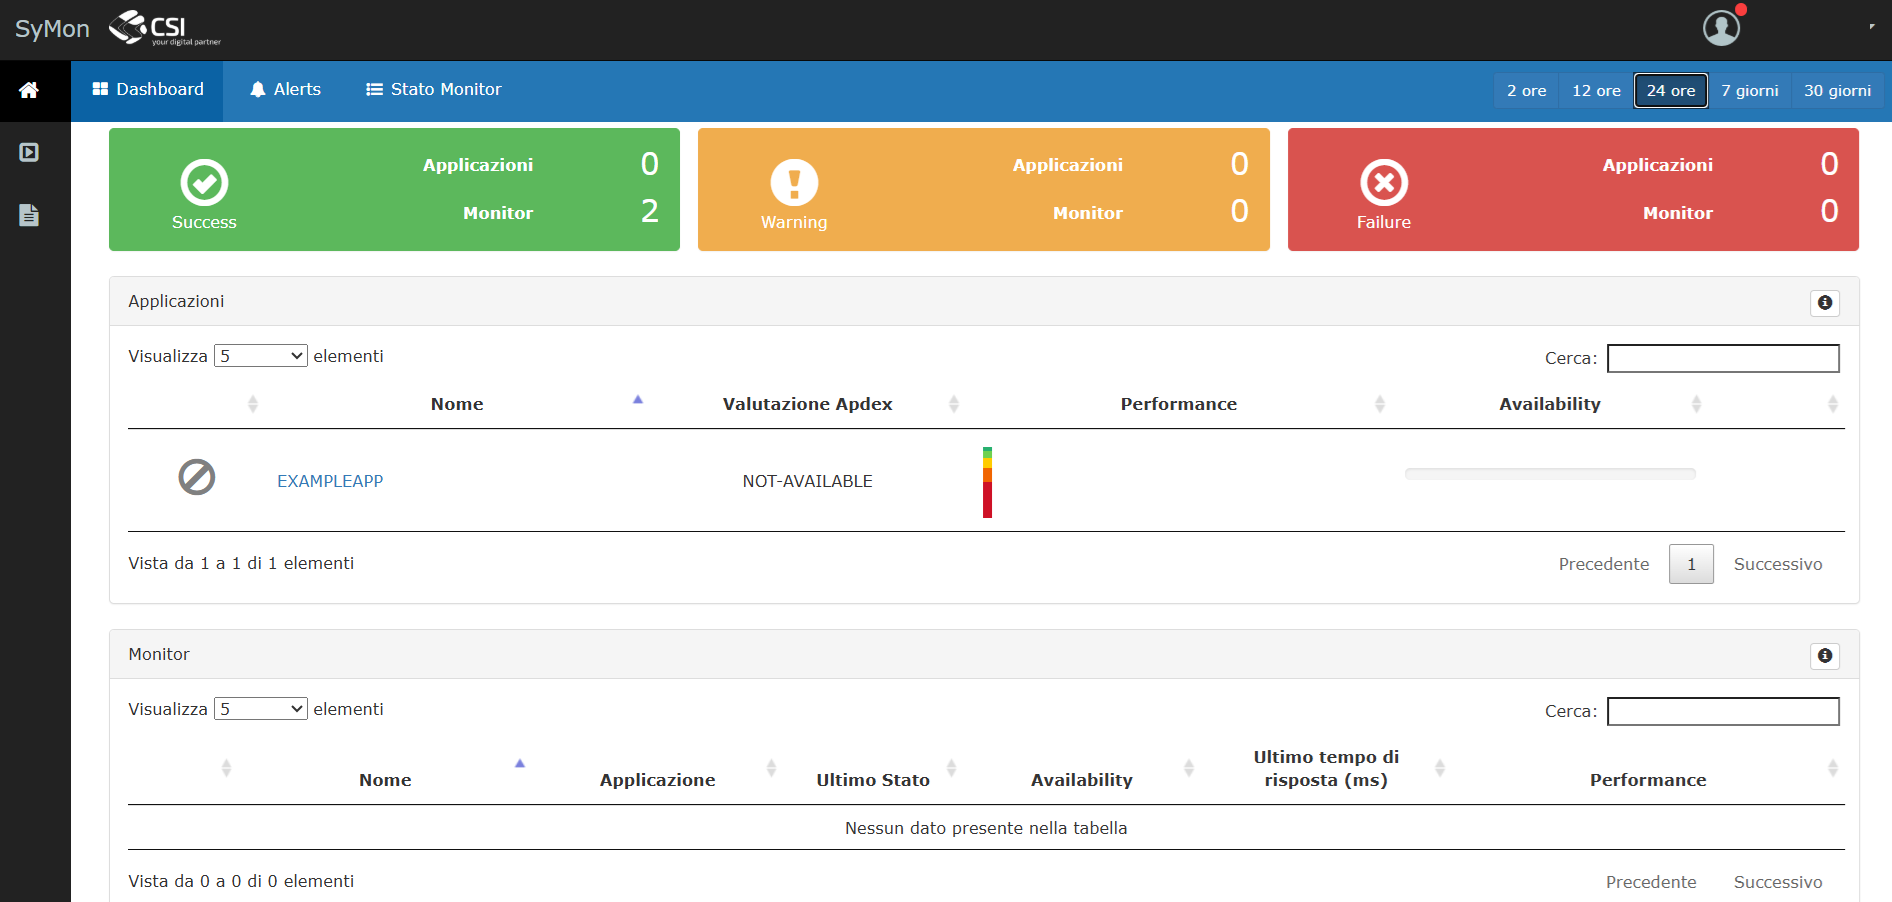The image size is (1892, 902).
Task: Open the user profile avatar
Action: point(1721,28)
